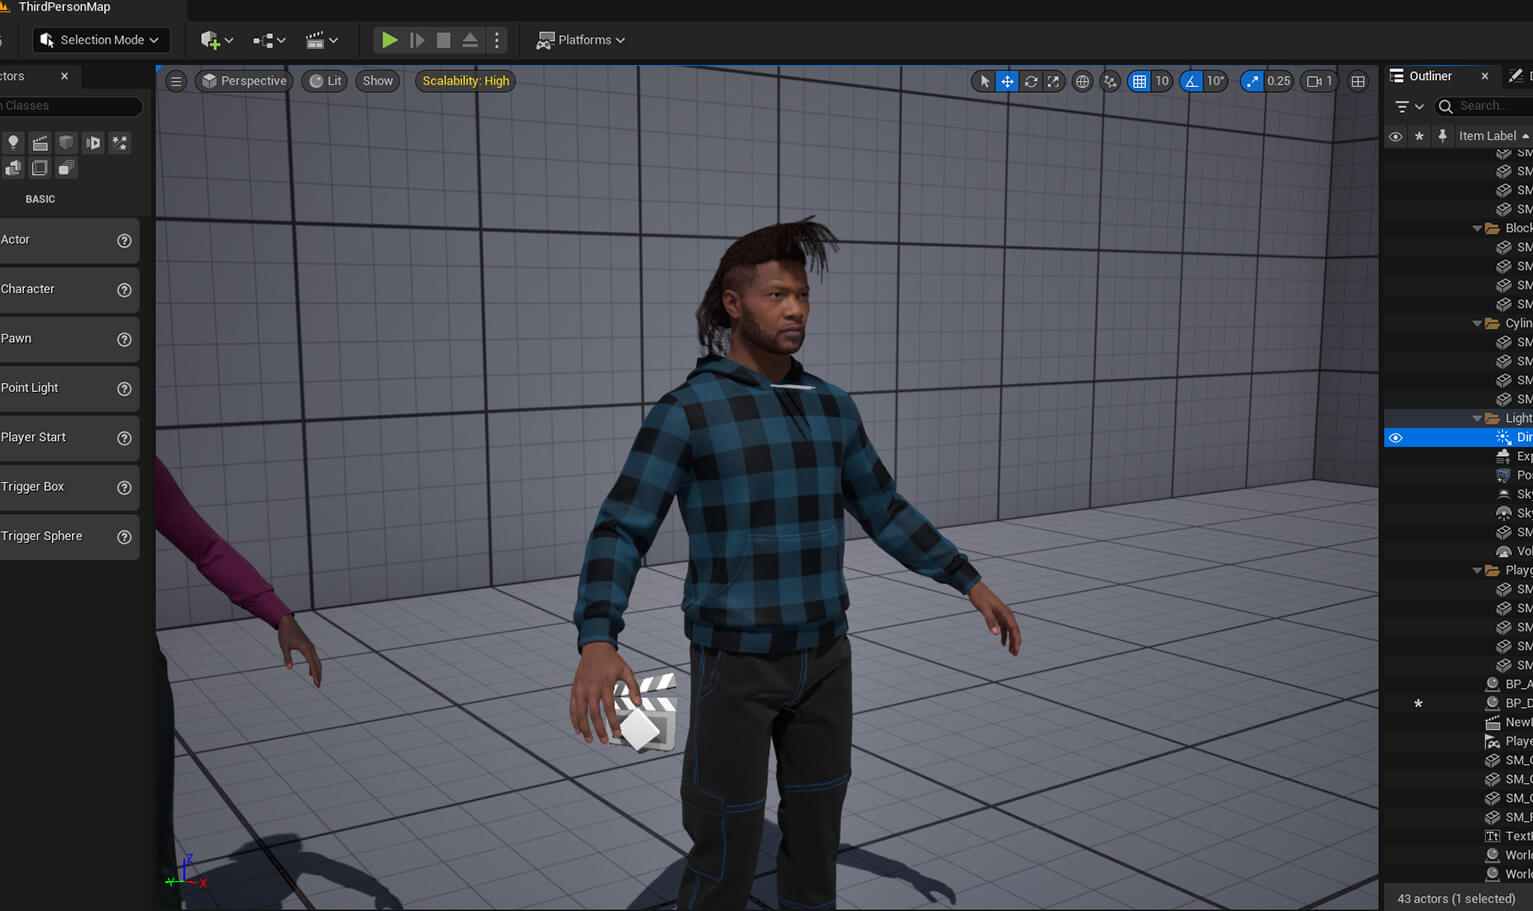Screen dimensions: 1533x911
Task: Hide the selected directional light actor
Action: (x=1396, y=437)
